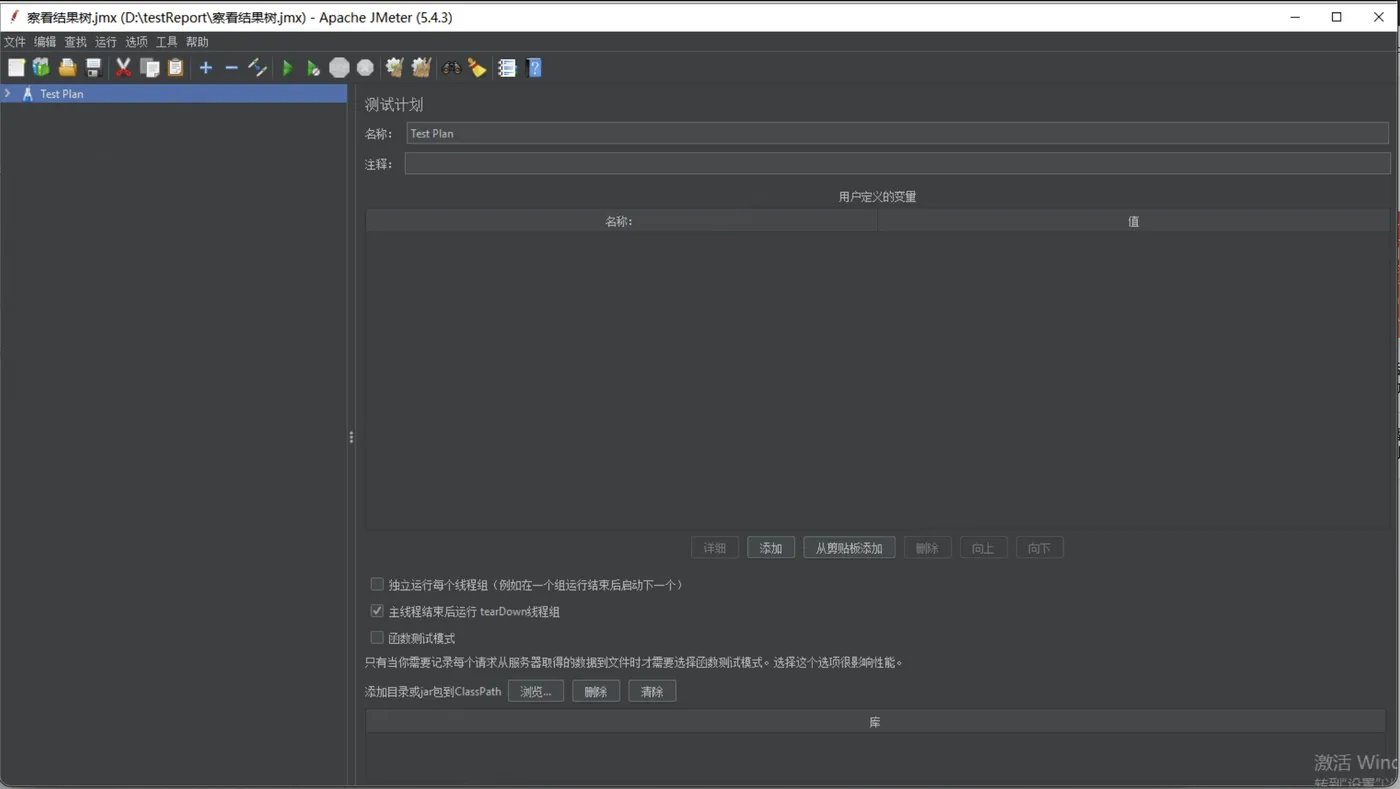The image size is (1400, 789).
Task: Expand all nodes with the plus icon
Action: [206, 67]
